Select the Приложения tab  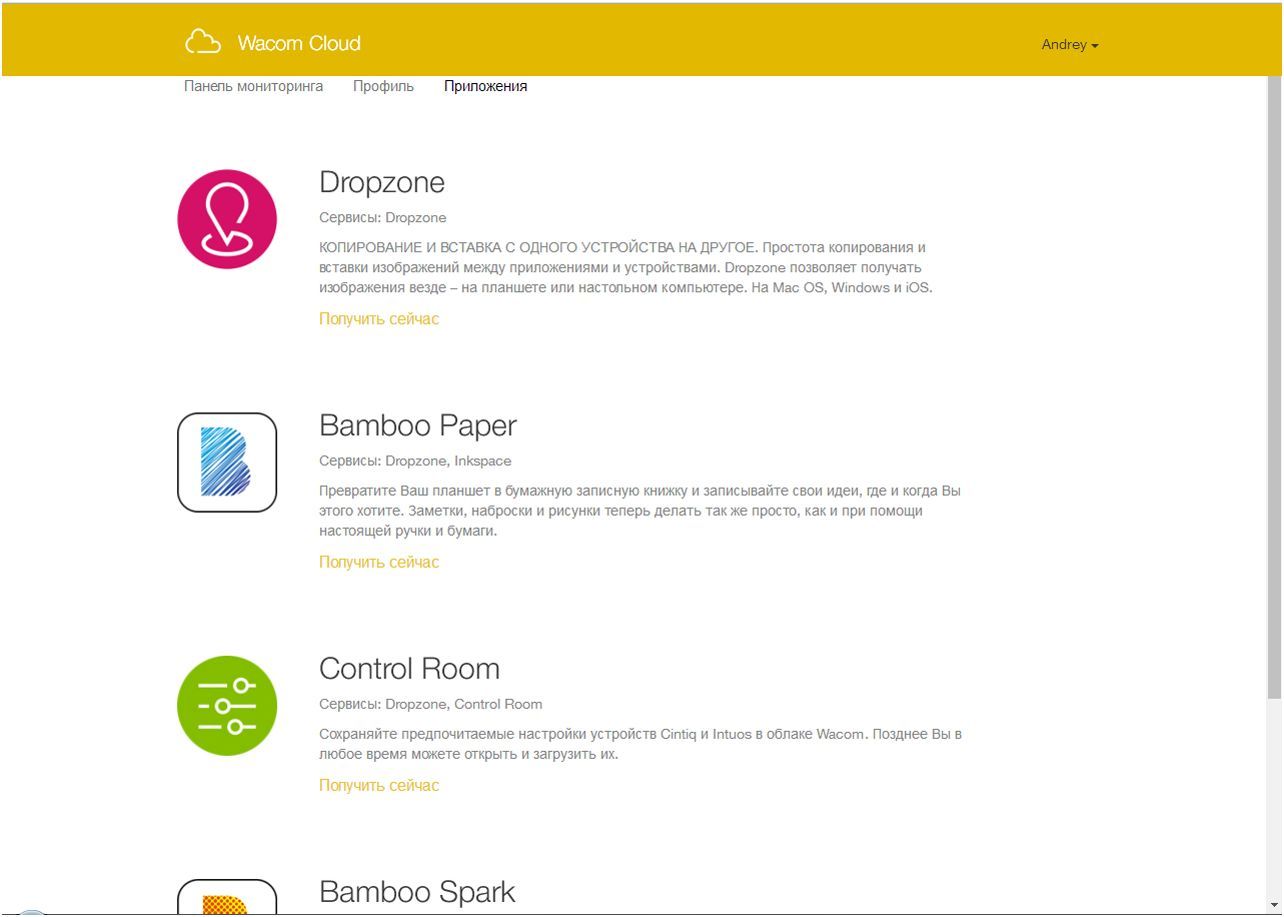point(485,86)
